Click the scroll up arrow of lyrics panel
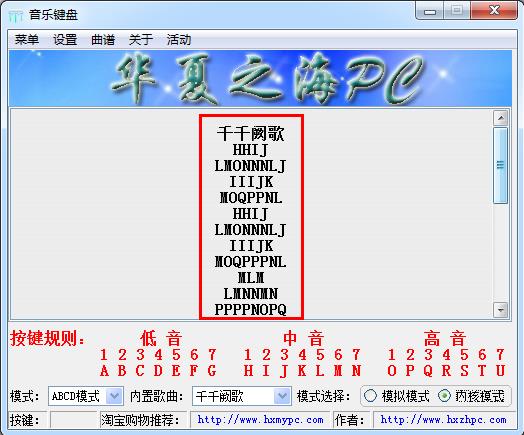 pos(500,118)
